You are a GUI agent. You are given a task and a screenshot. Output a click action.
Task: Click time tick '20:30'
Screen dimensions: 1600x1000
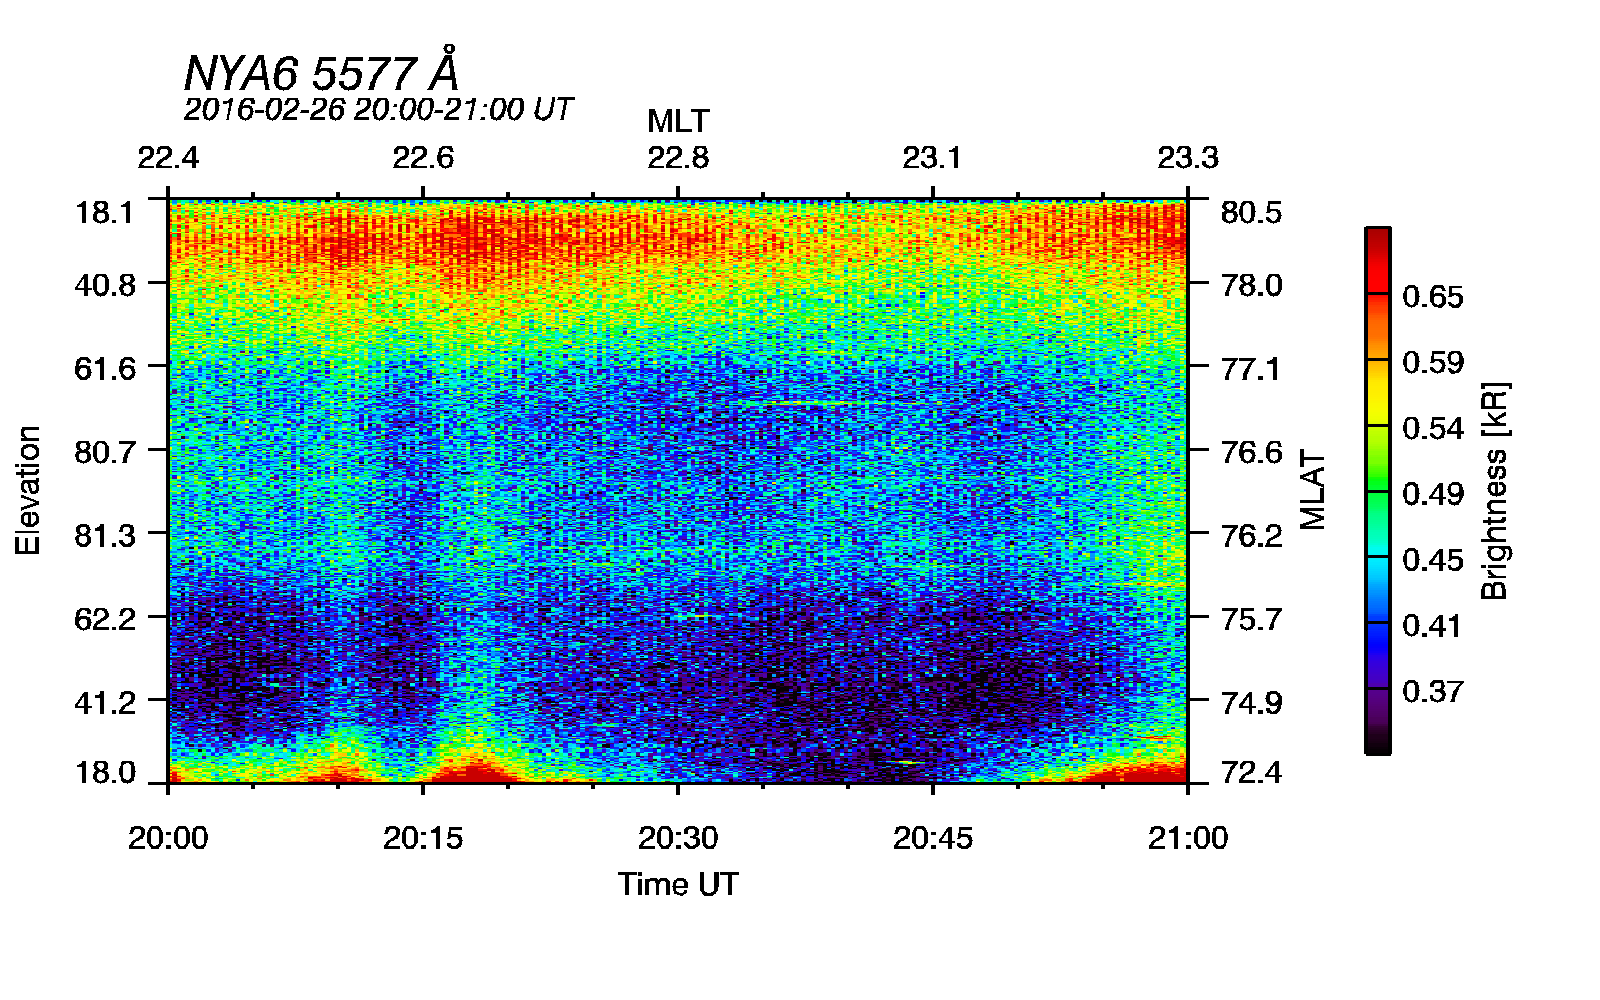point(678,838)
